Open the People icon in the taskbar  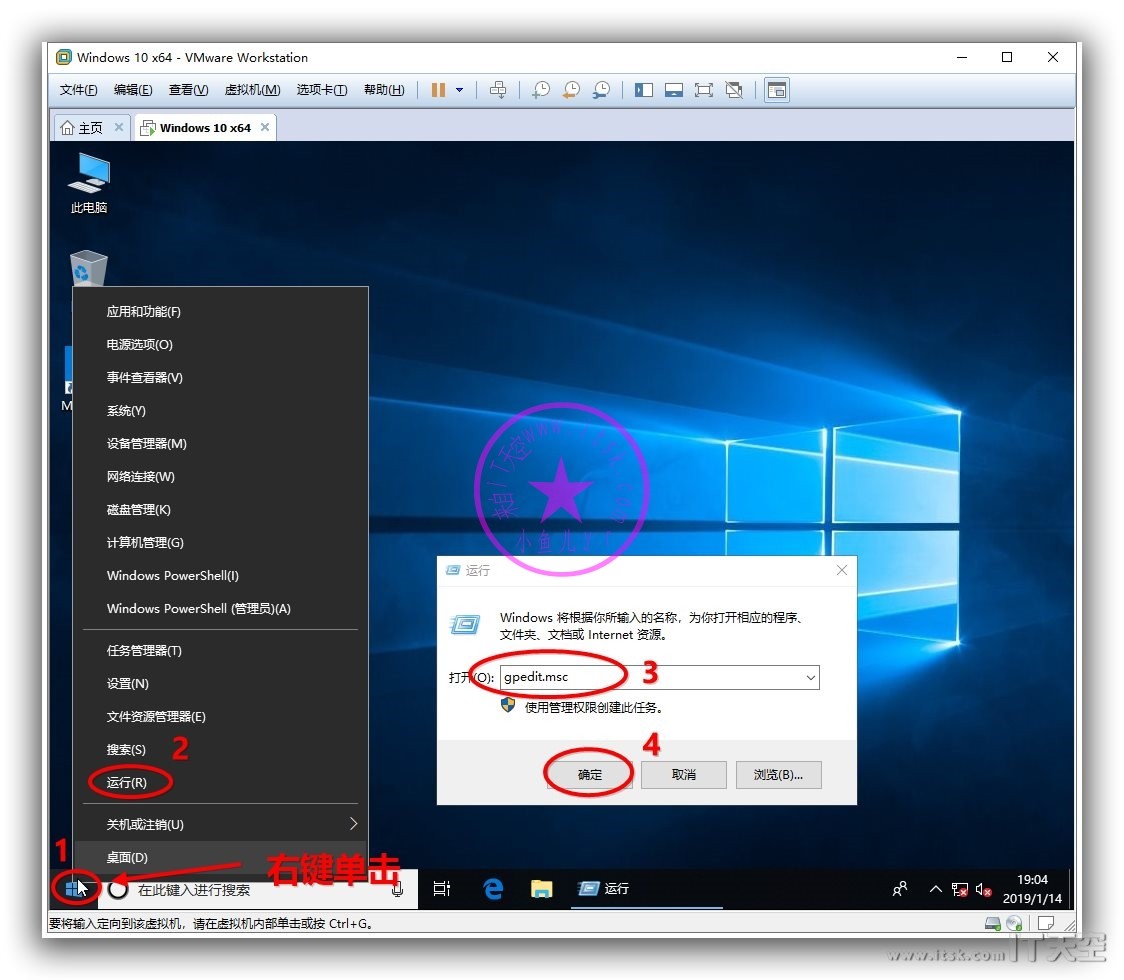coord(900,889)
